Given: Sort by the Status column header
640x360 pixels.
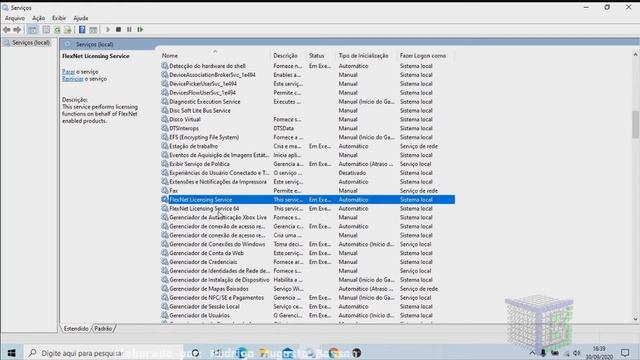Looking at the screenshot, I should (x=321, y=56).
